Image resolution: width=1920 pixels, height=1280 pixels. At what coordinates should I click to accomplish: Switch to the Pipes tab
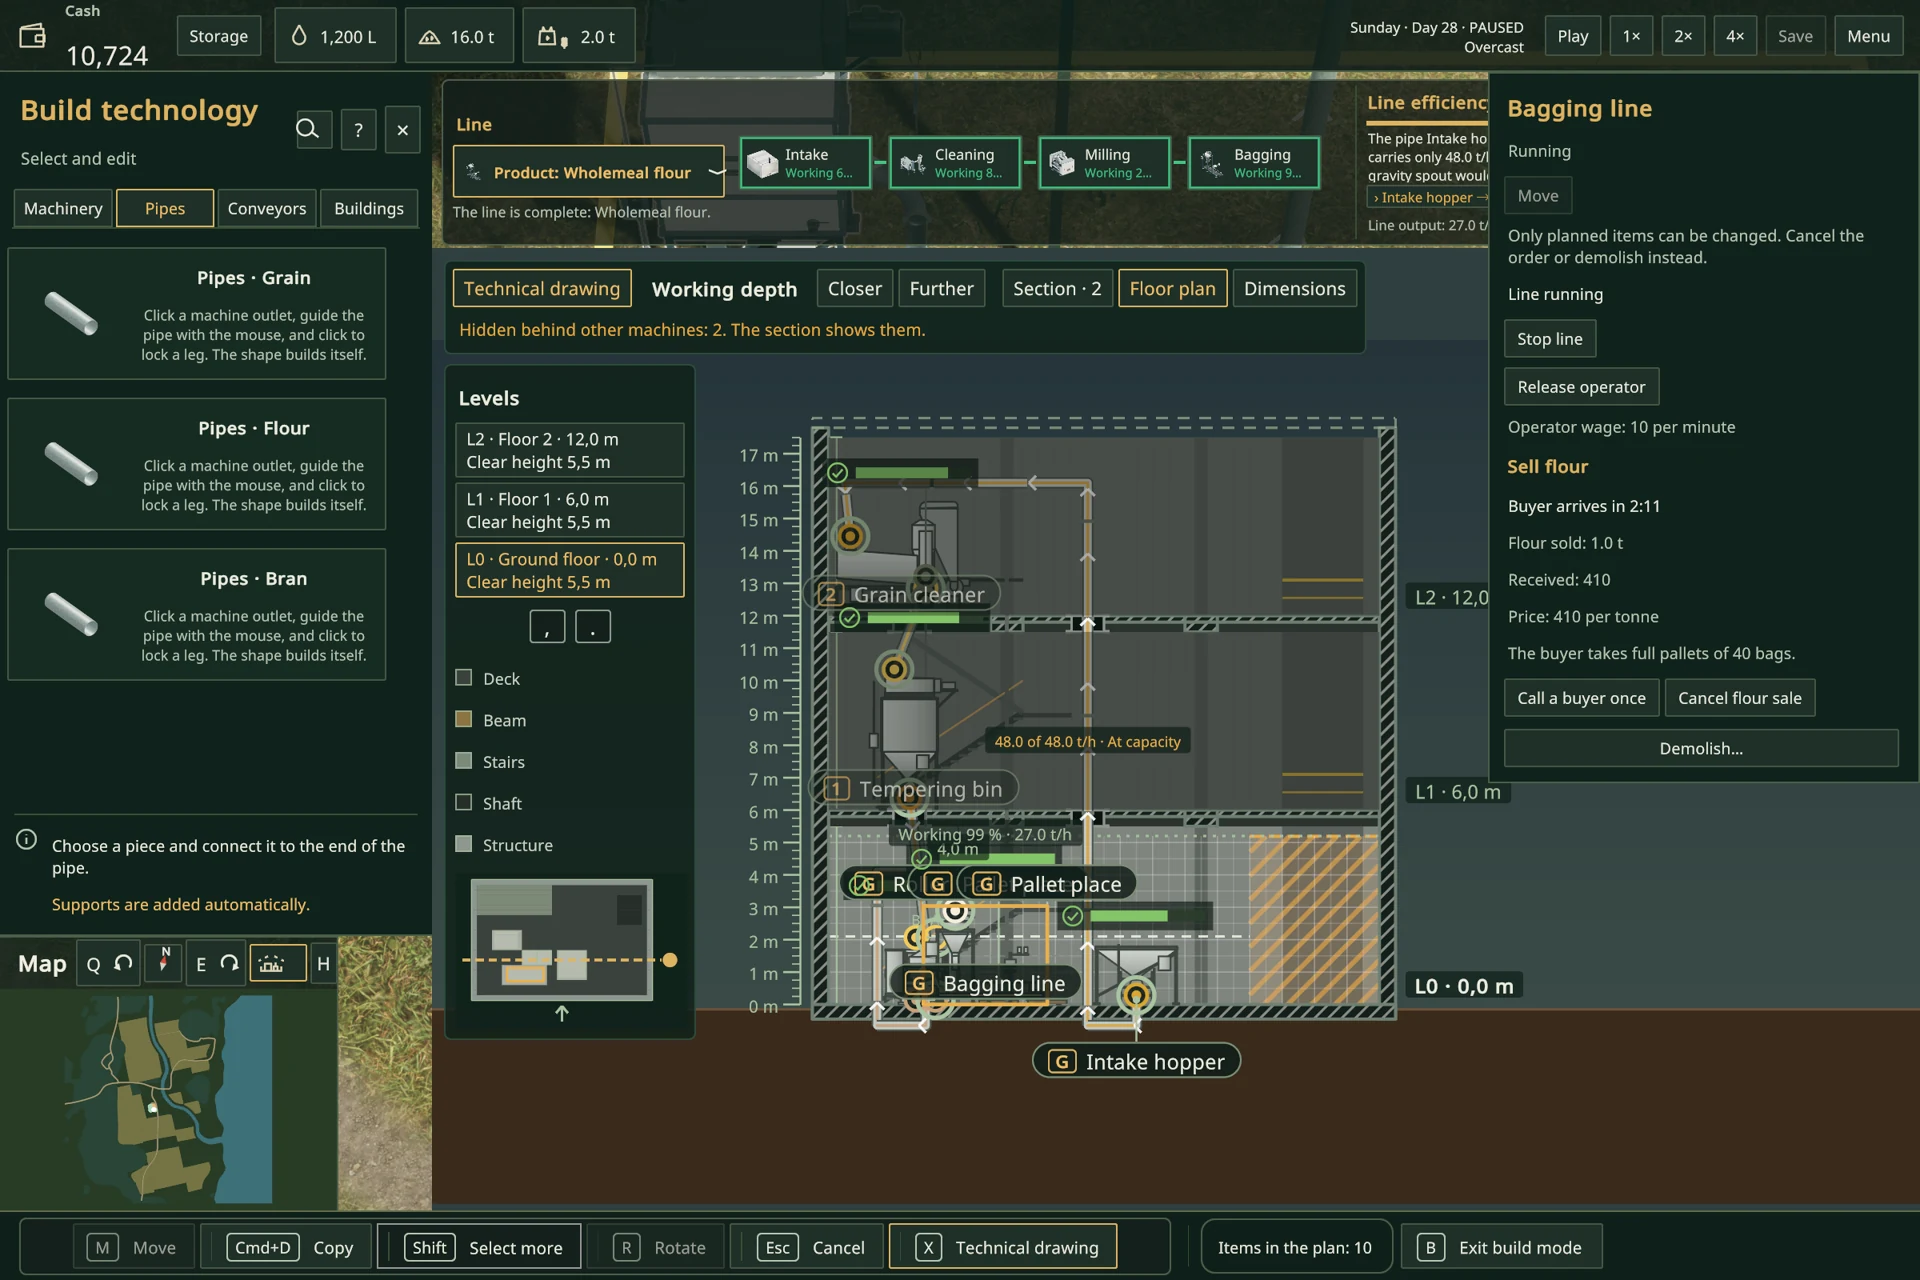pos(165,208)
